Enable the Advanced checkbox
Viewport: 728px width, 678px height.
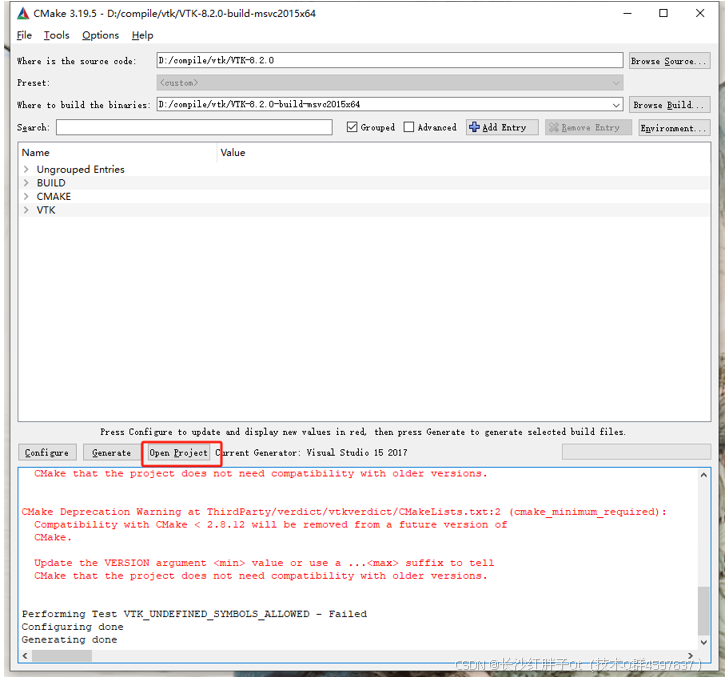click(409, 128)
